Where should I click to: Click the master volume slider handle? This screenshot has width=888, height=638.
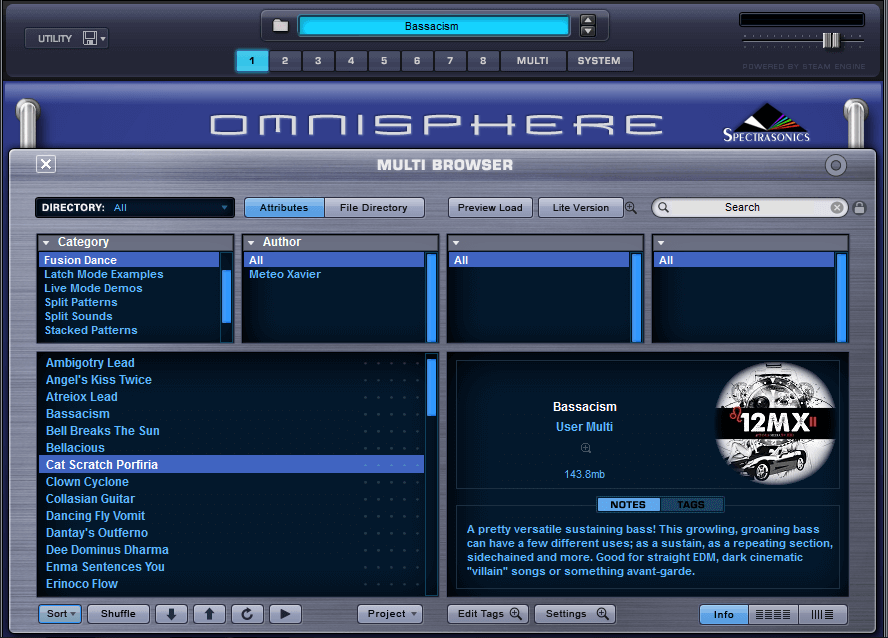click(x=831, y=41)
